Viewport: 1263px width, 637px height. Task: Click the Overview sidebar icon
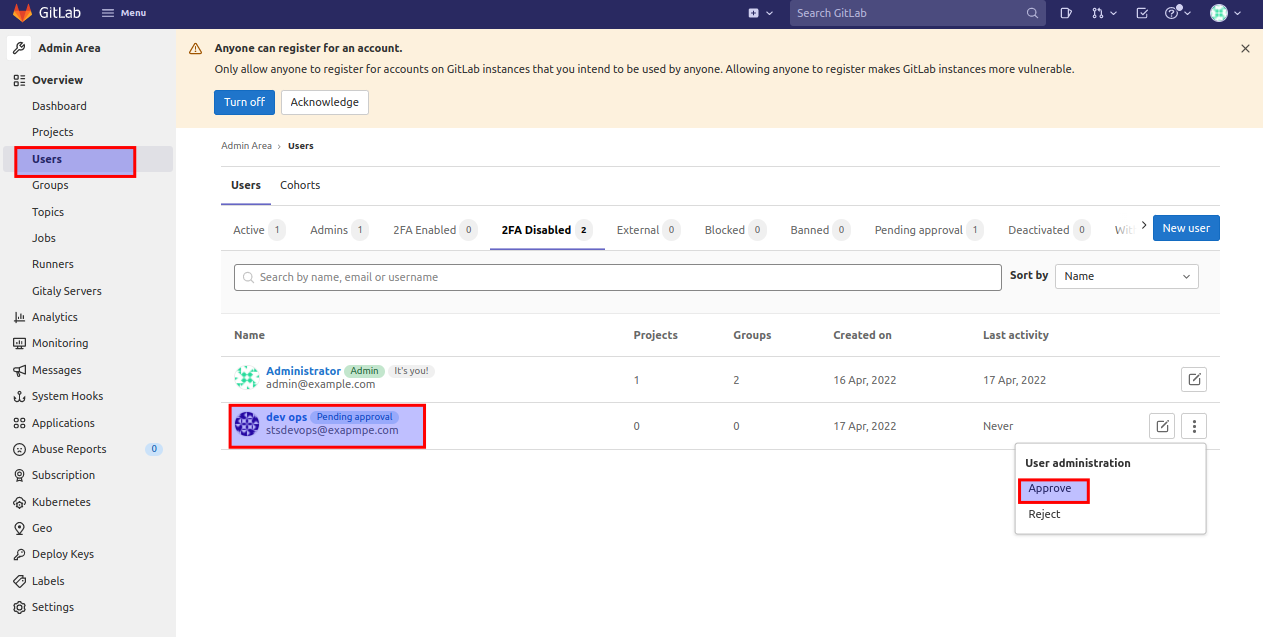point(19,80)
